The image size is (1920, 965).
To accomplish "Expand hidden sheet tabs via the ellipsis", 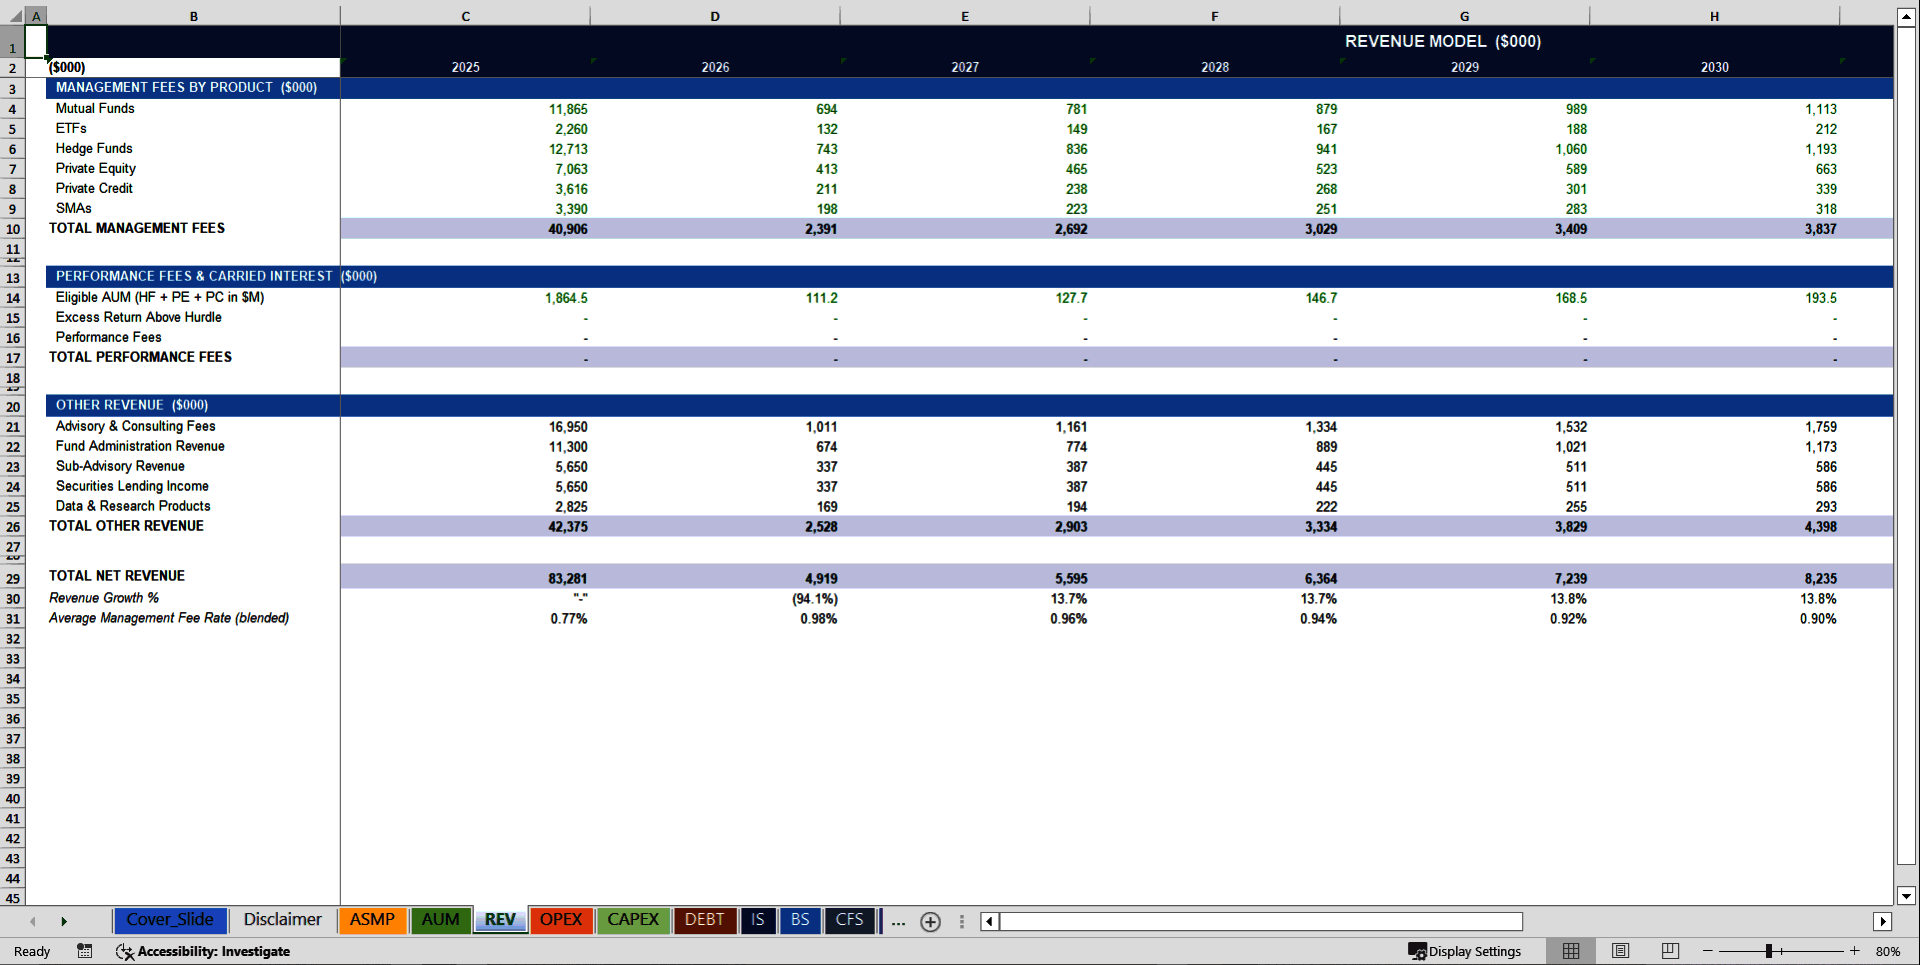I will (897, 923).
